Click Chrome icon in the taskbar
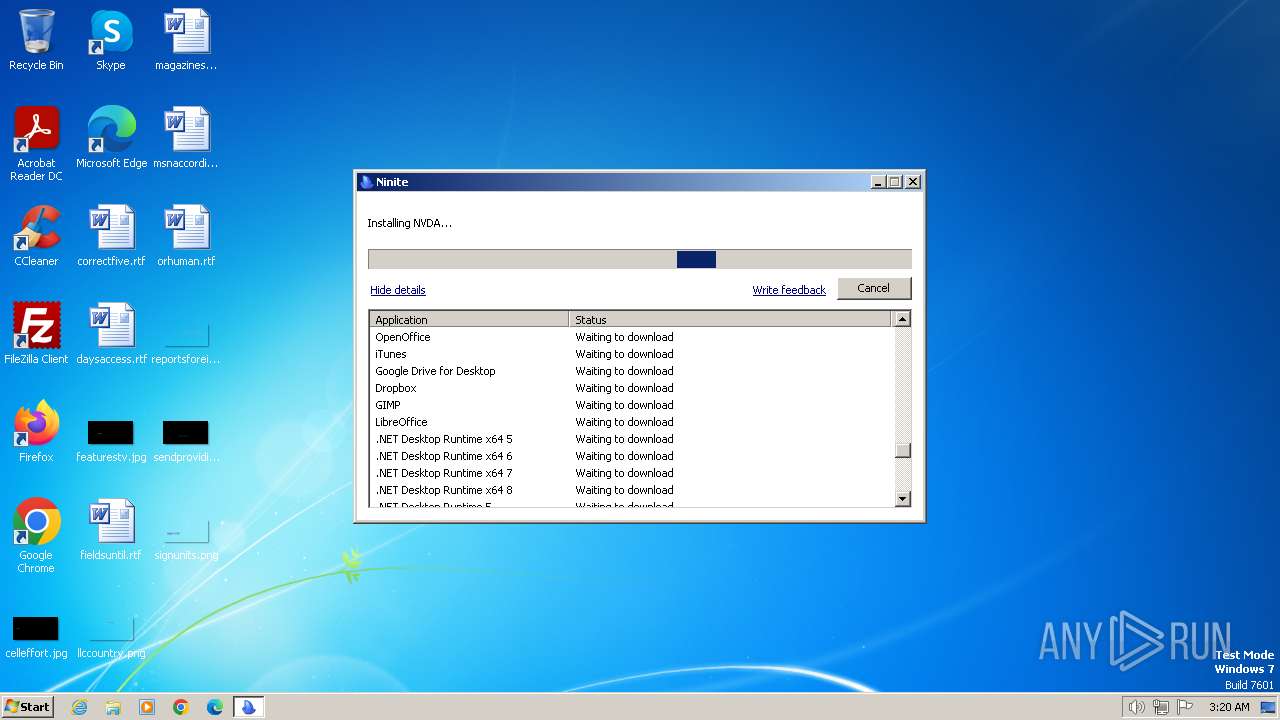The image size is (1280, 720). point(181,707)
